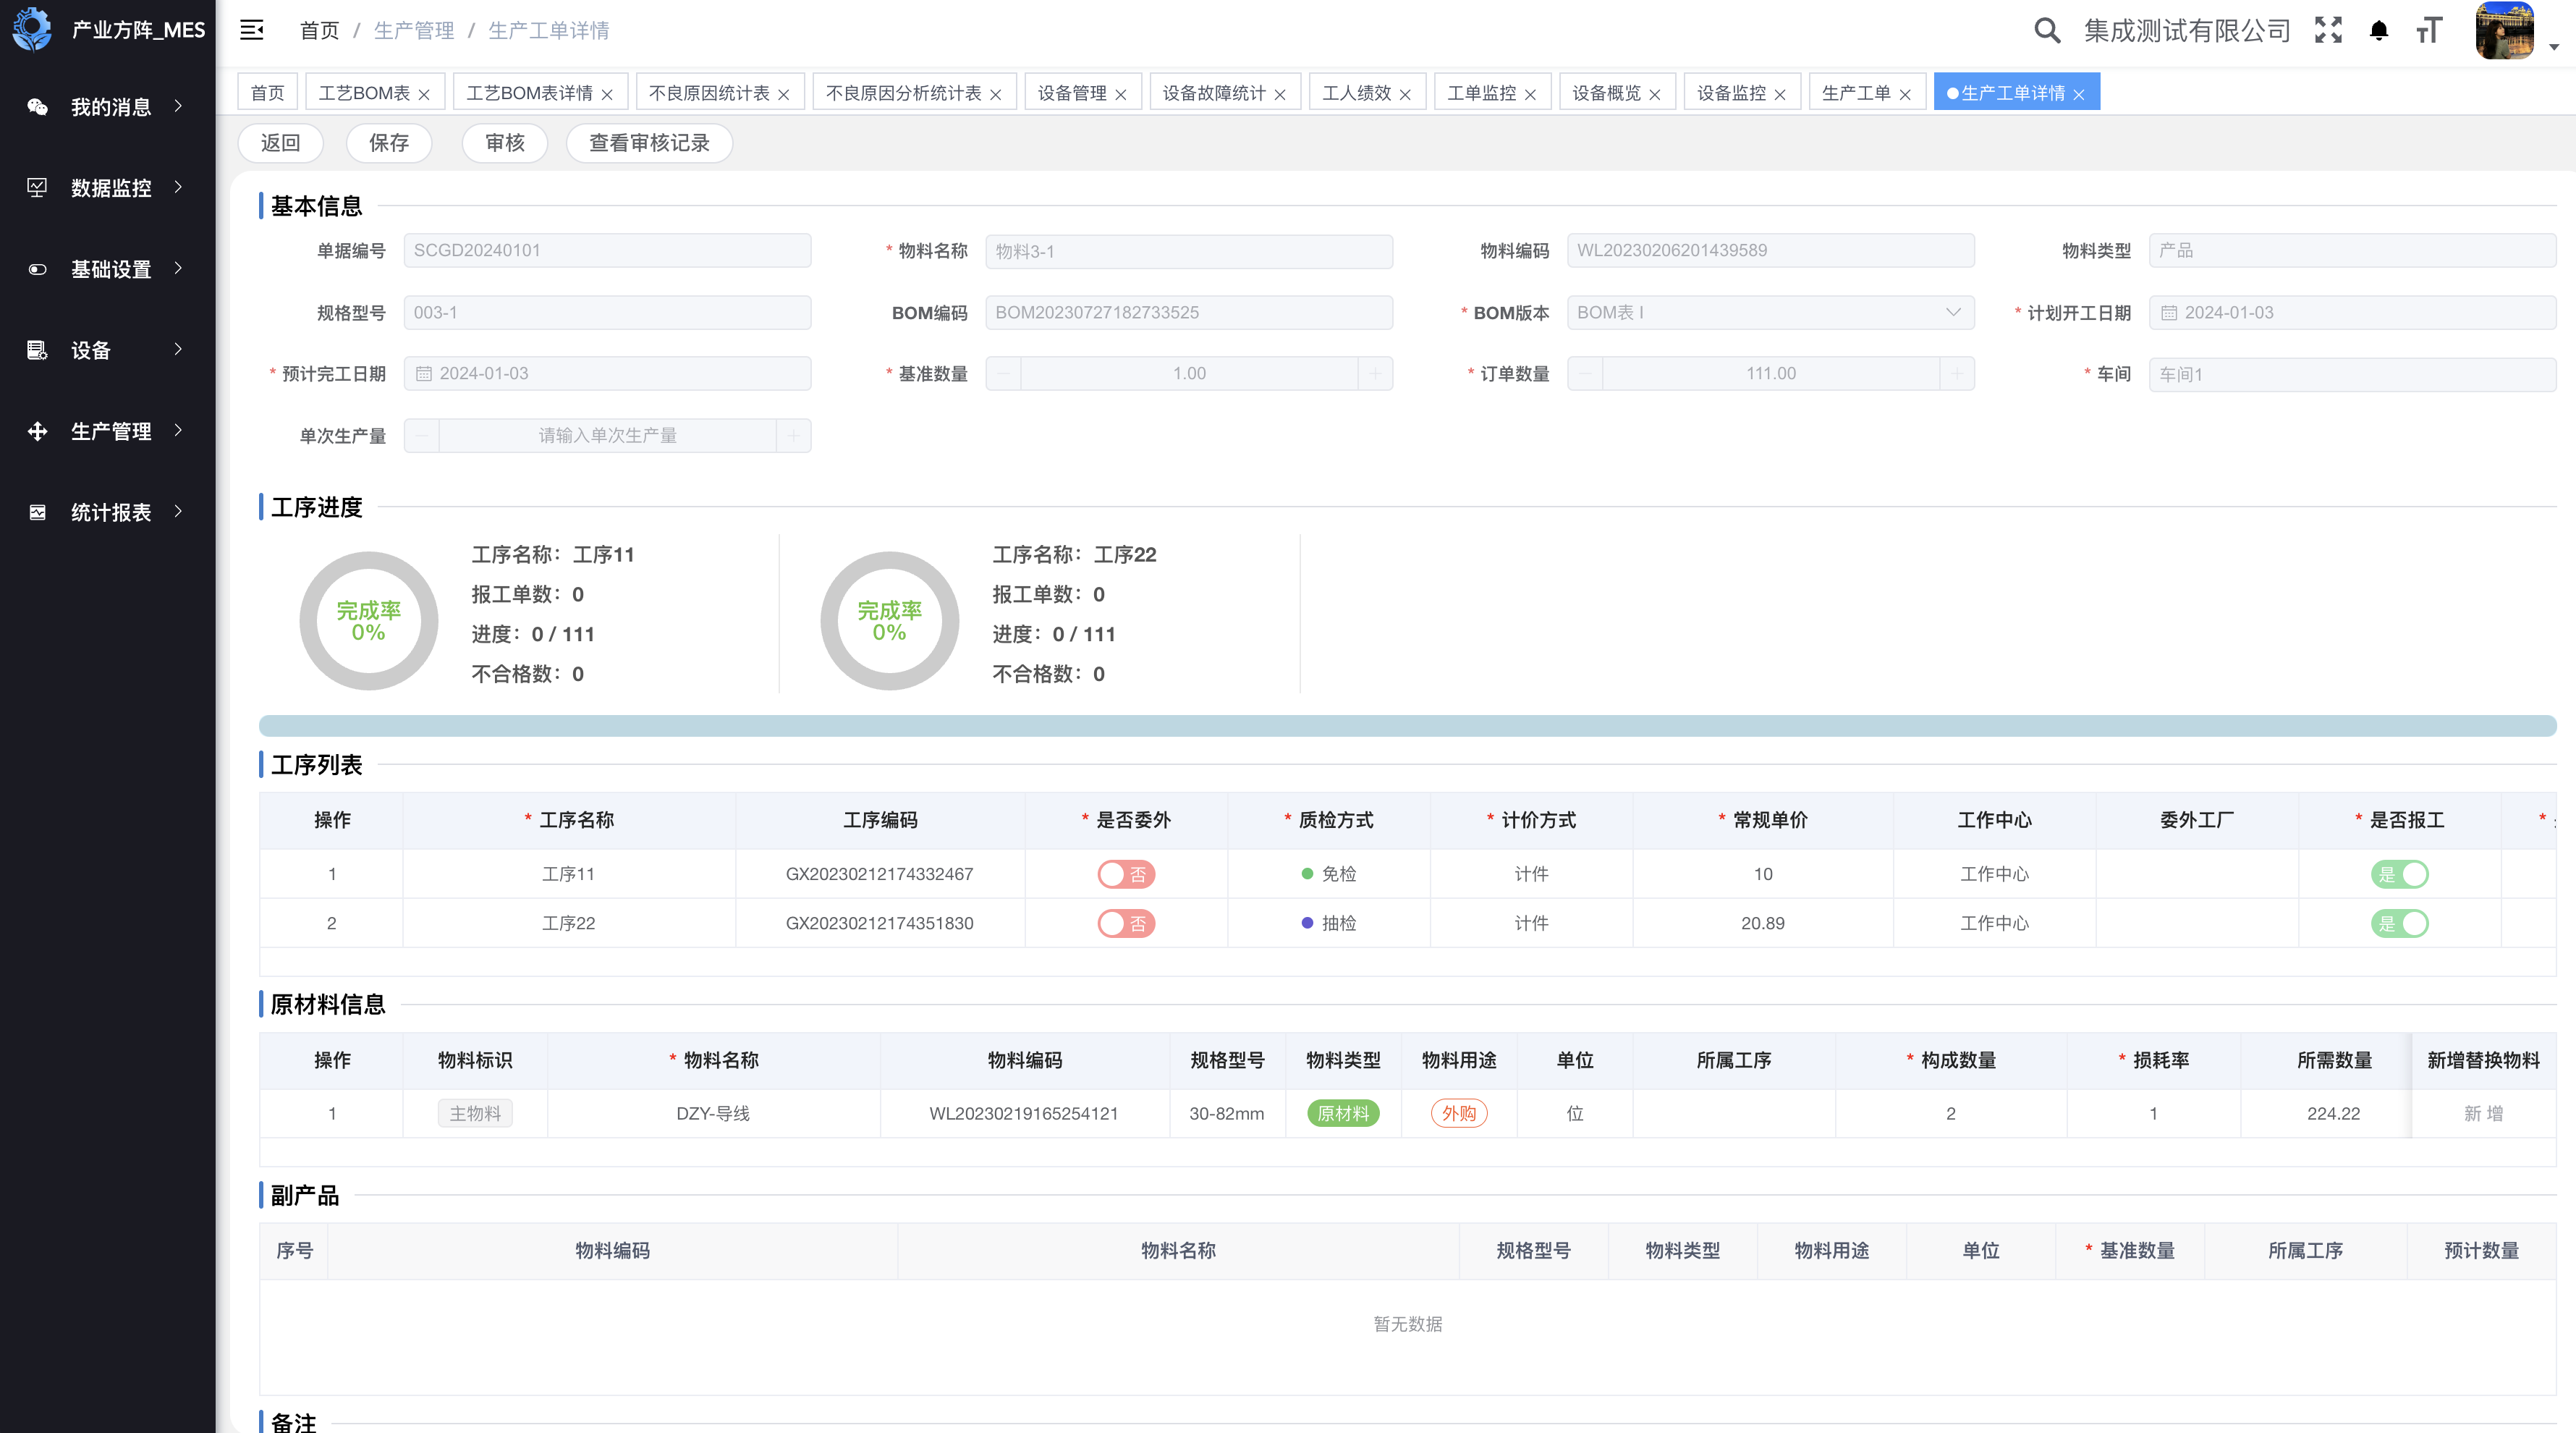The width and height of the screenshot is (2576, 1433).
Task: Go to 生产管理 breadcrumb link
Action: [x=414, y=30]
